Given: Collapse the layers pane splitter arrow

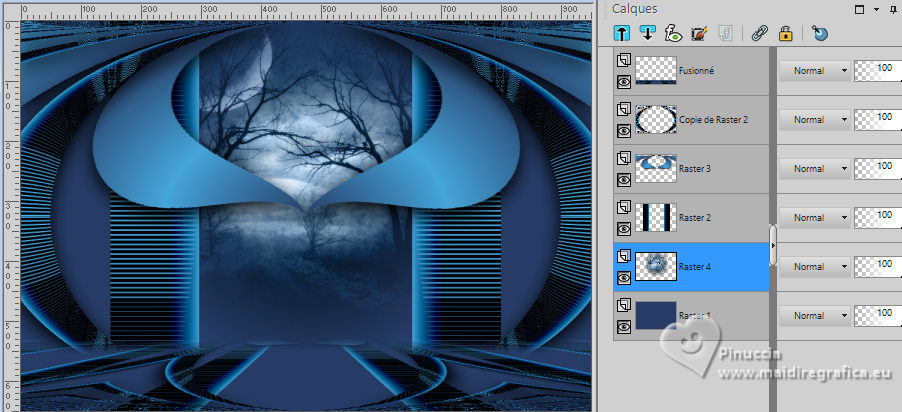Looking at the screenshot, I should click(773, 246).
